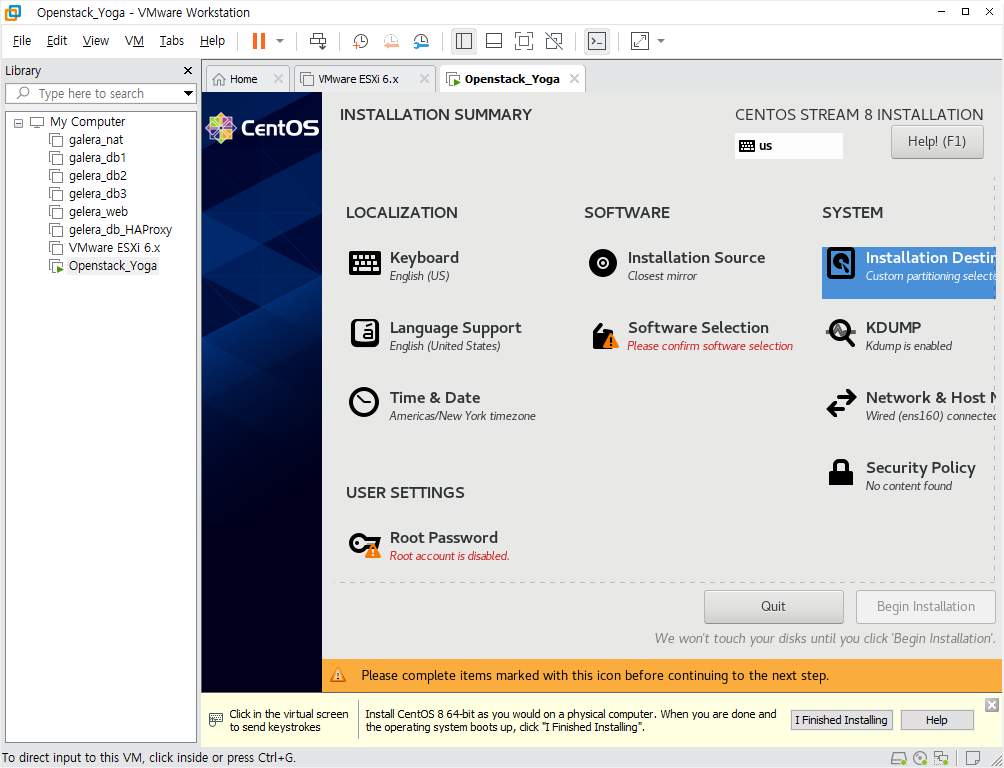
Task: Open power options dropdown arrow next to pause
Action: (280, 41)
